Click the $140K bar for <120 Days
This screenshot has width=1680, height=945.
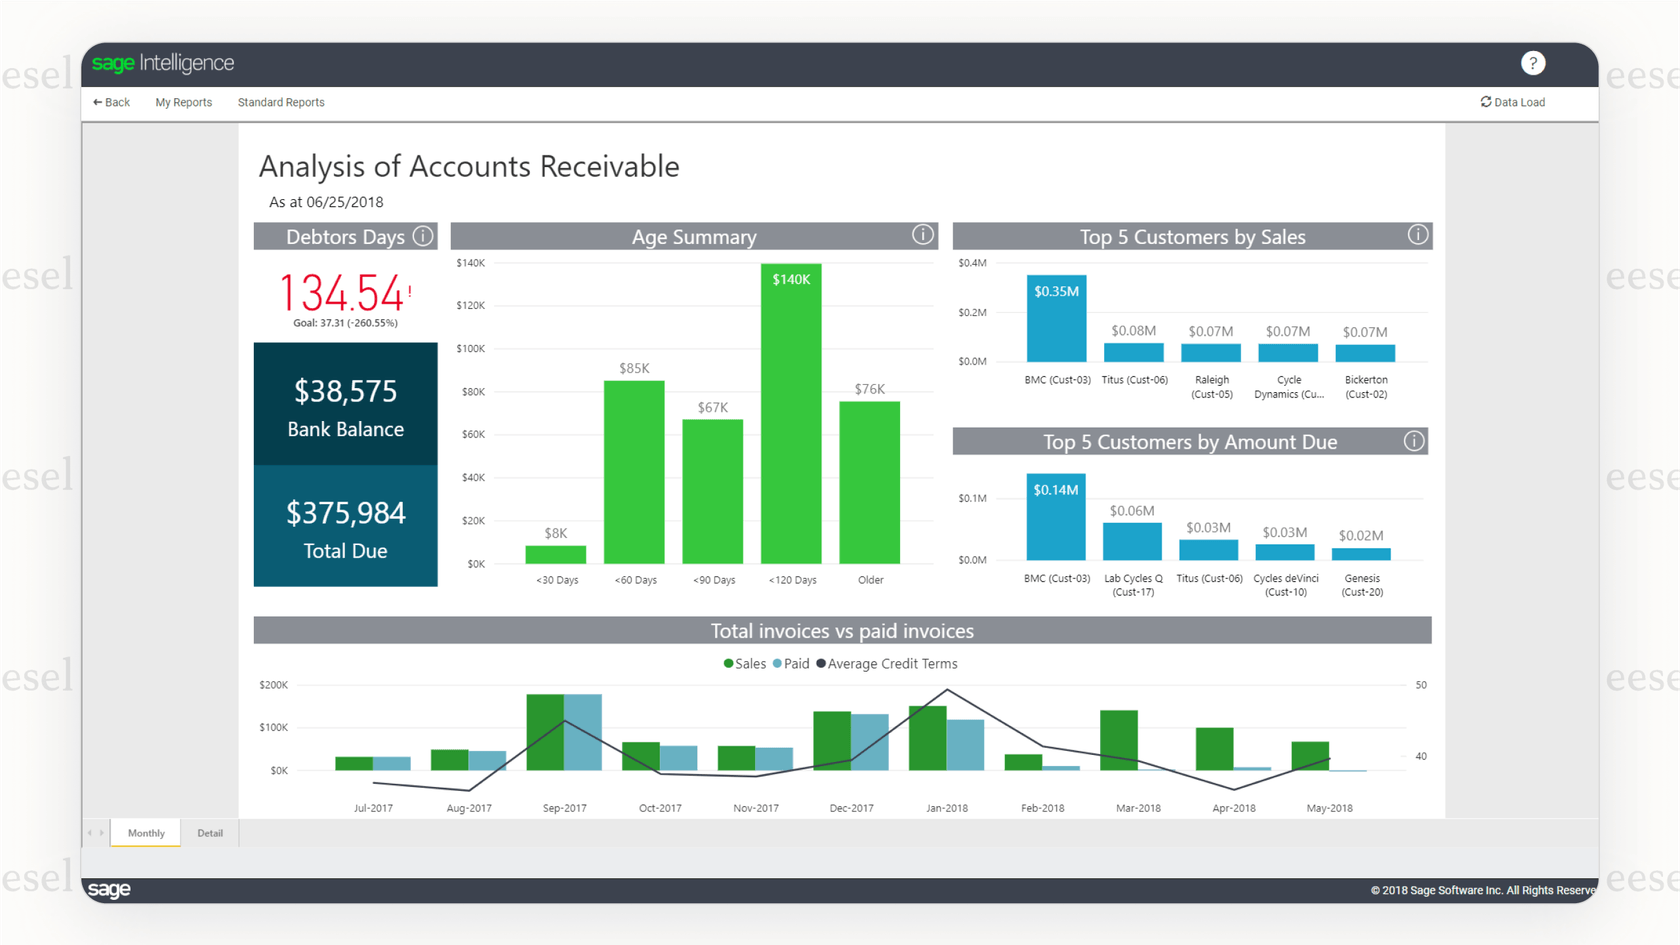tap(791, 414)
